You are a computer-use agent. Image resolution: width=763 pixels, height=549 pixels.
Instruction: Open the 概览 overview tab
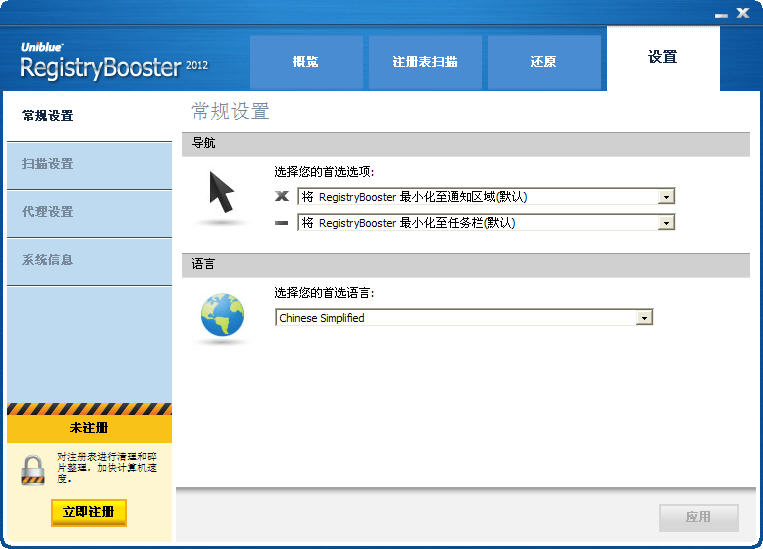click(306, 62)
